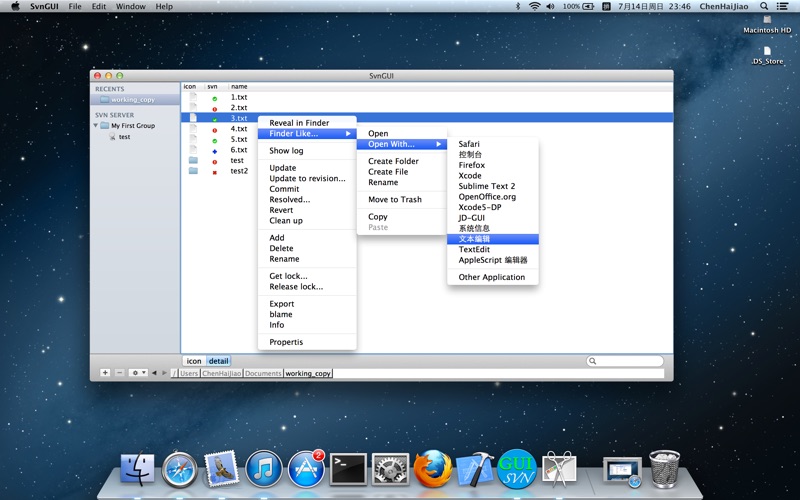
Task: Choose blame menu entry
Action: coord(307,314)
